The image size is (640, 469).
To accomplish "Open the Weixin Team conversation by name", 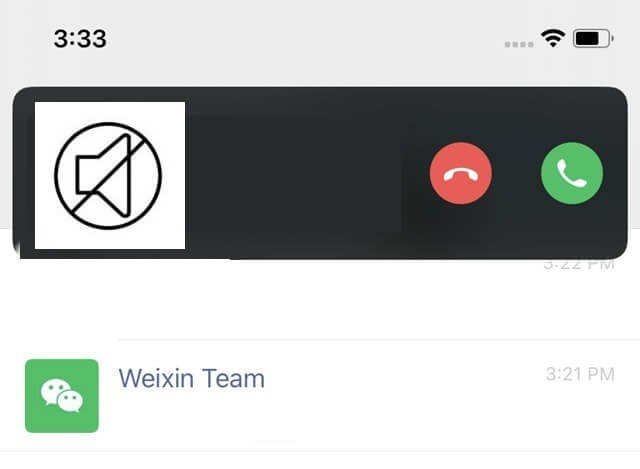I will tap(191, 378).
